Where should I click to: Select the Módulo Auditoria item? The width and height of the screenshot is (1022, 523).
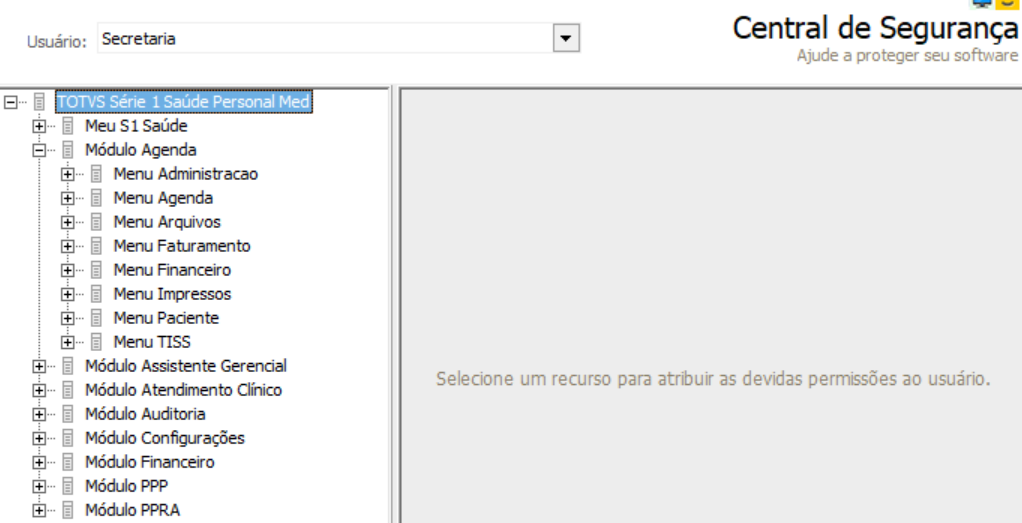coord(145,414)
